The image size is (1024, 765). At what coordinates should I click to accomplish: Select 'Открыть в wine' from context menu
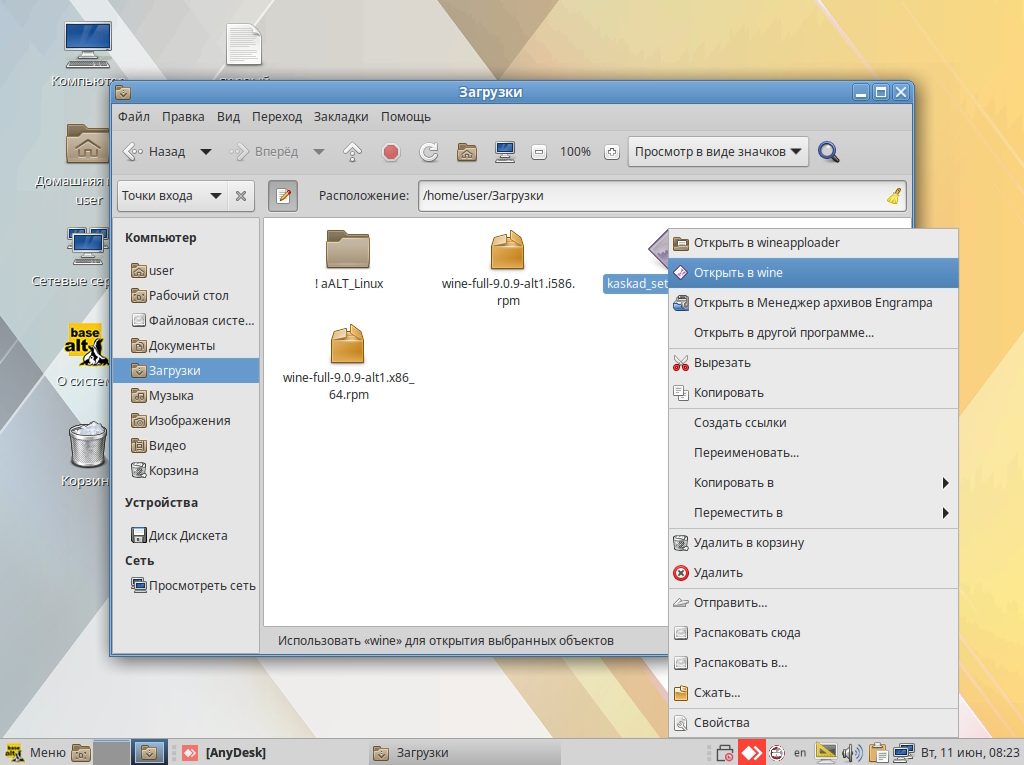738,272
